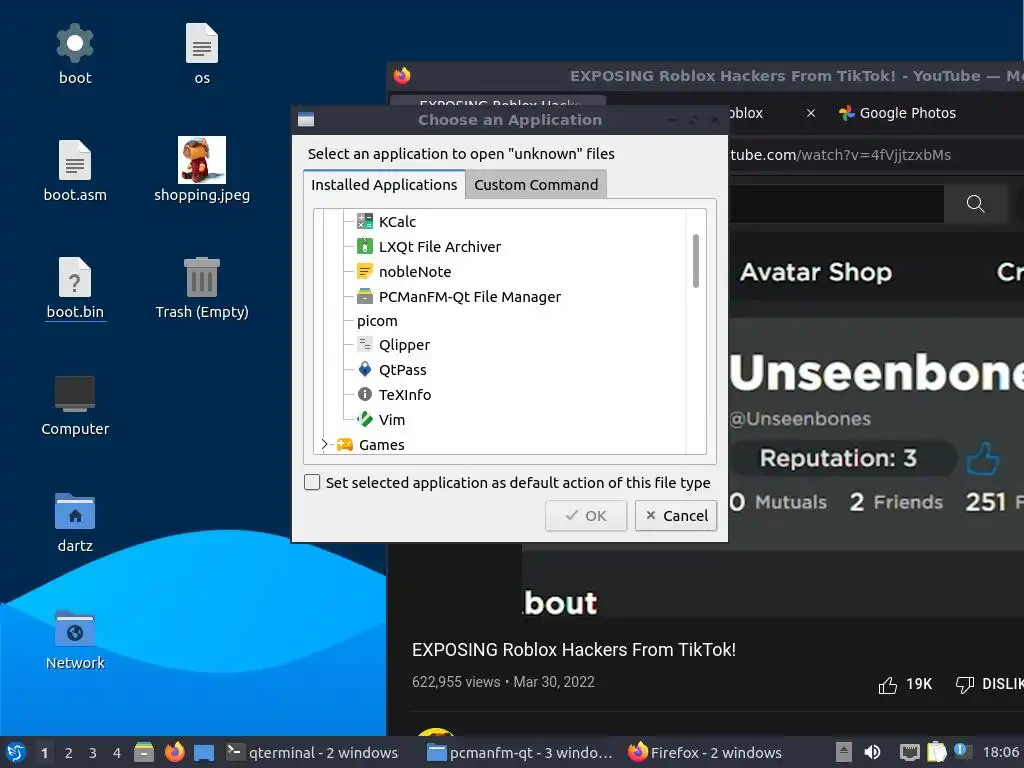1024x768 pixels.
Task: Select picom in the list
Action: point(377,321)
